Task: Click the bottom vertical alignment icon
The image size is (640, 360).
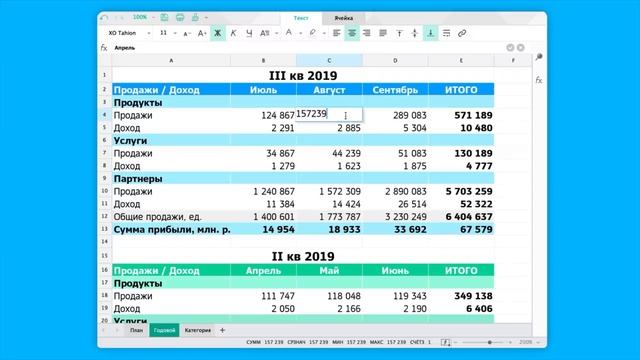Action: (x=430, y=33)
